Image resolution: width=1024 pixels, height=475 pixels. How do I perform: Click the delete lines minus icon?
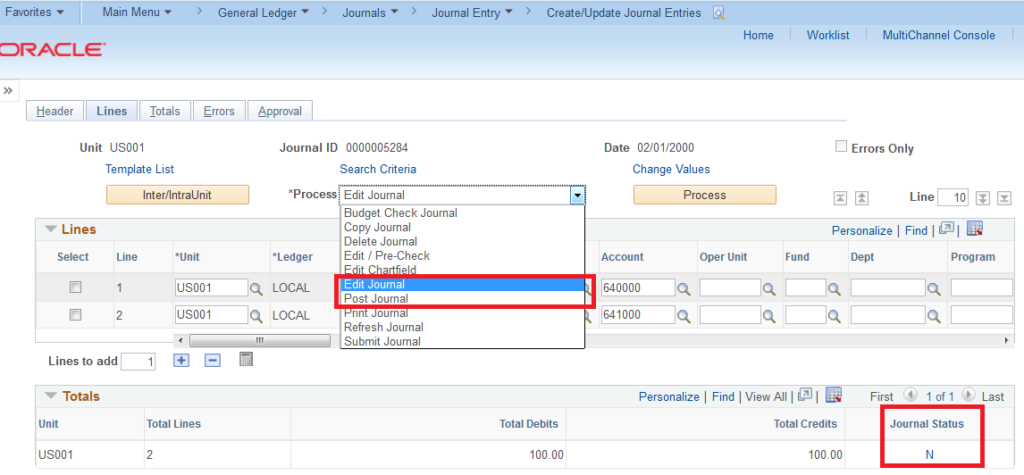coord(212,360)
